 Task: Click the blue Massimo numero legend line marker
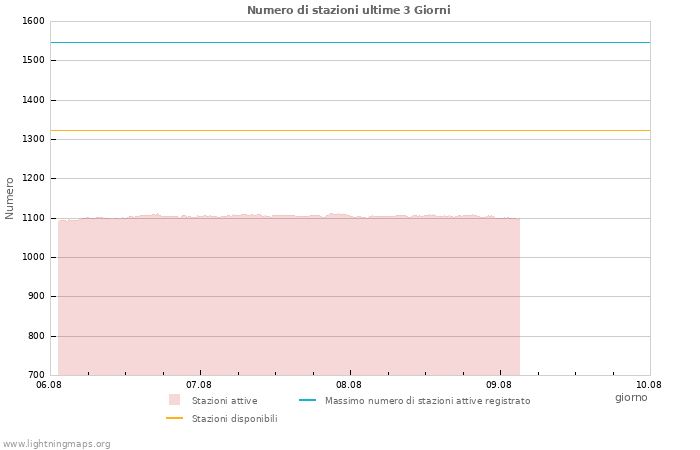pyautogui.click(x=307, y=400)
